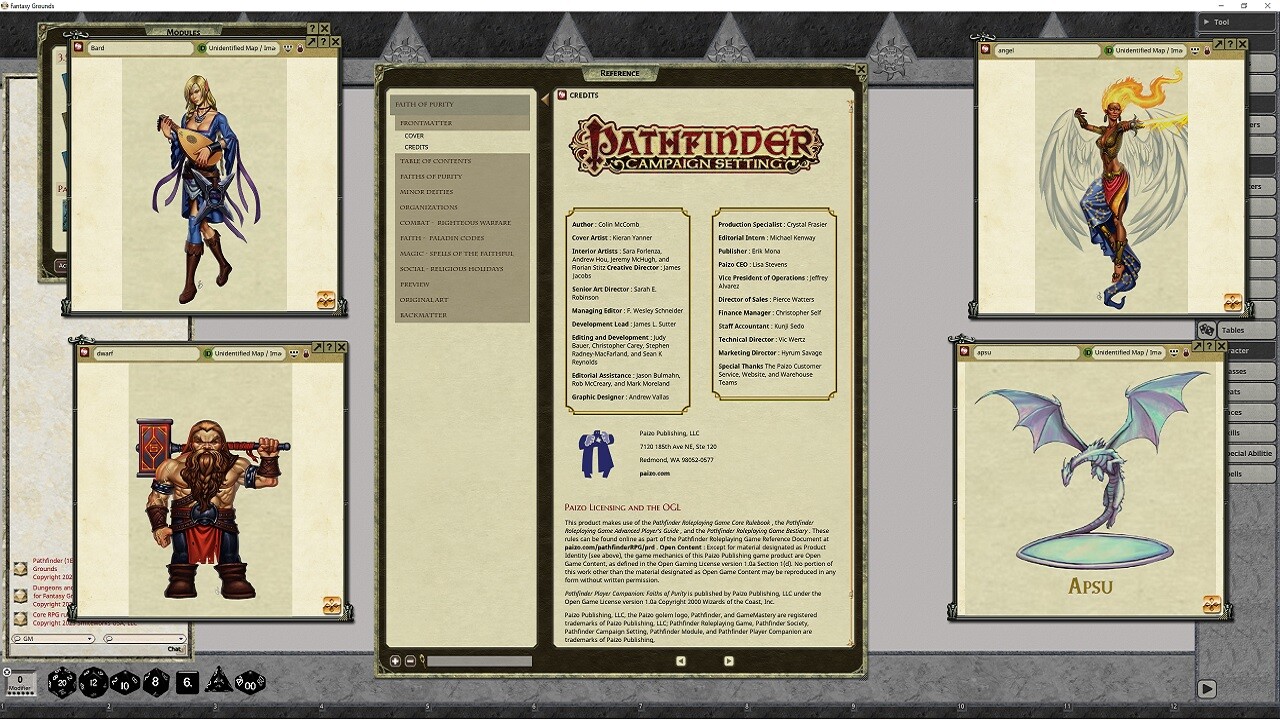Open the GM chat identity dropdown

(55, 638)
